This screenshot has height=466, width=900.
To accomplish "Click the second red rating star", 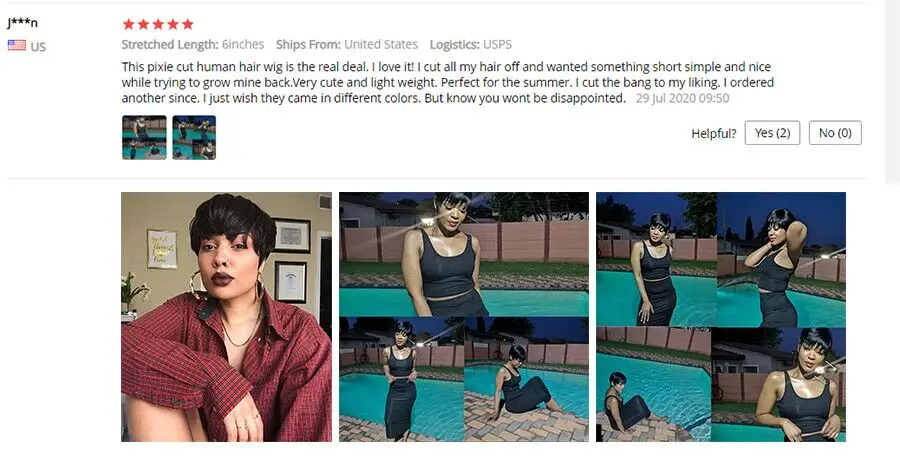I will pos(143,24).
